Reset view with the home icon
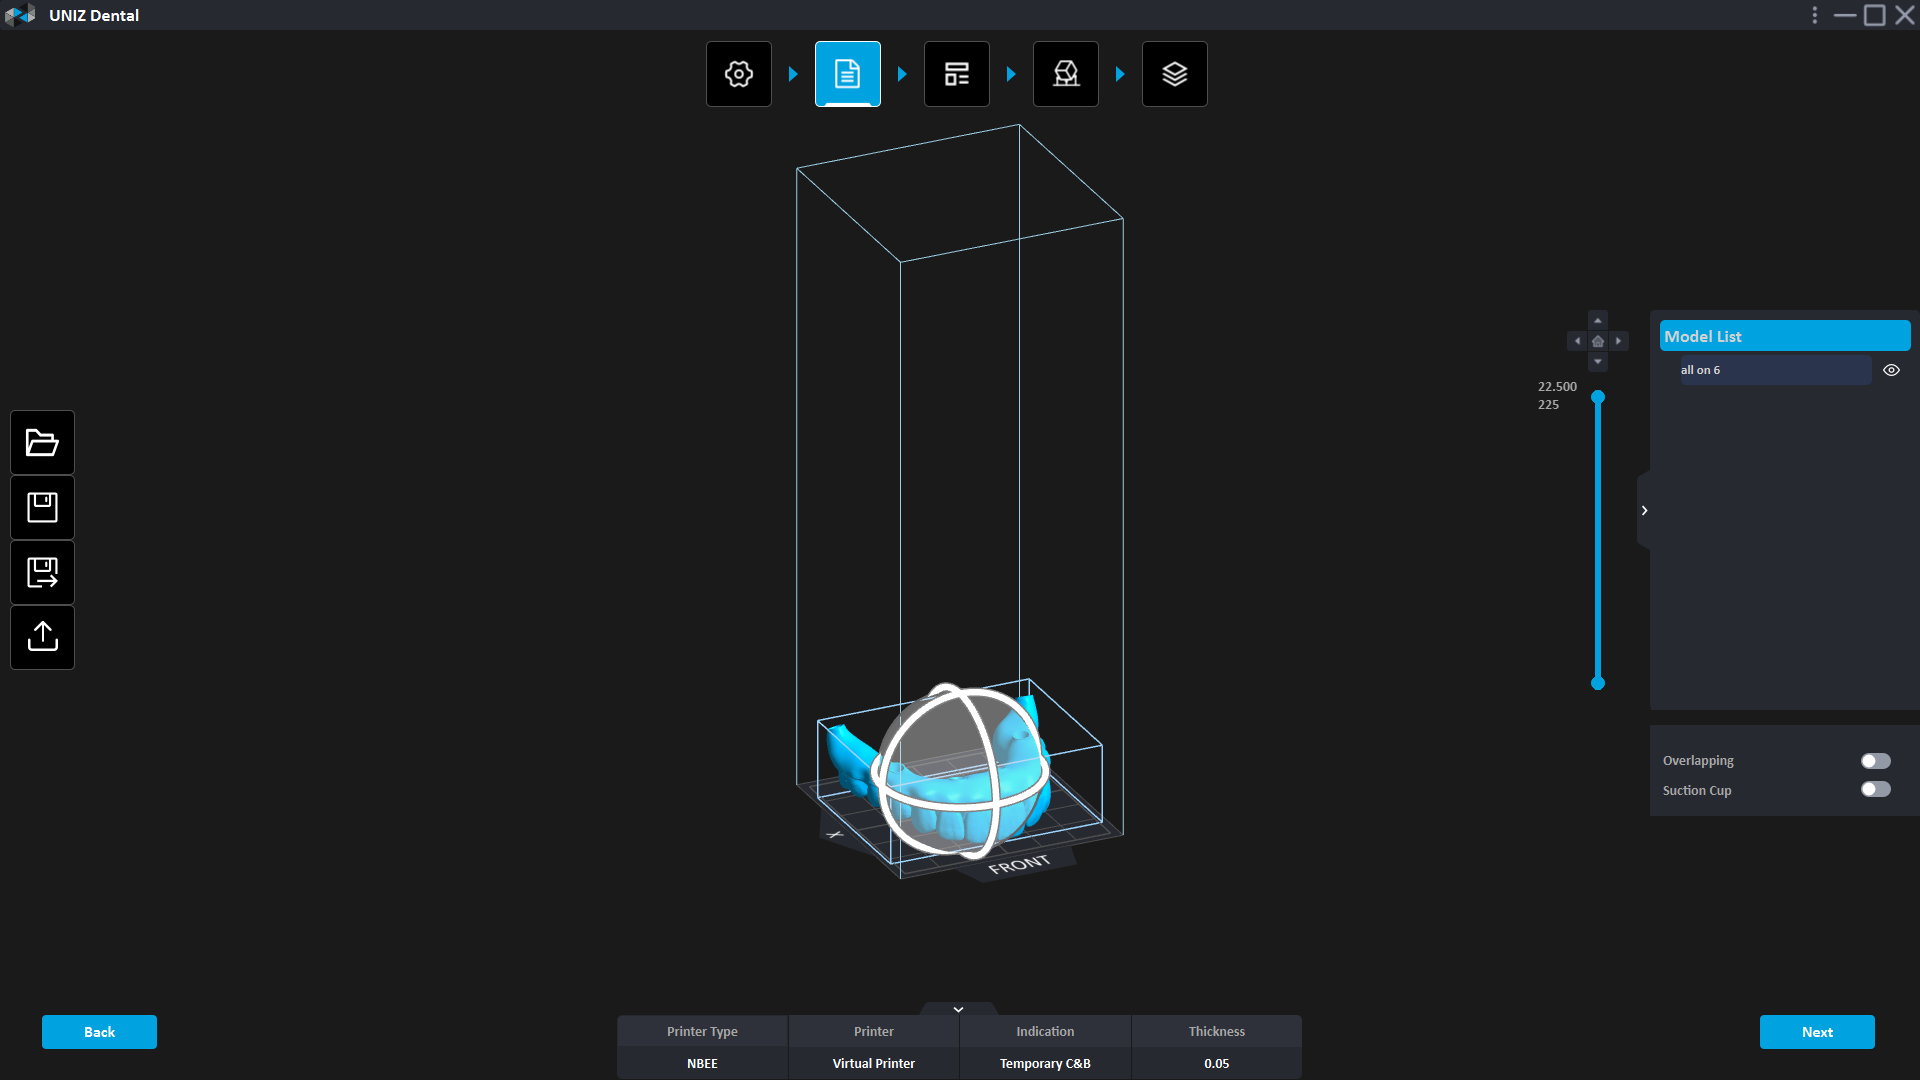The width and height of the screenshot is (1920, 1080). click(1598, 342)
